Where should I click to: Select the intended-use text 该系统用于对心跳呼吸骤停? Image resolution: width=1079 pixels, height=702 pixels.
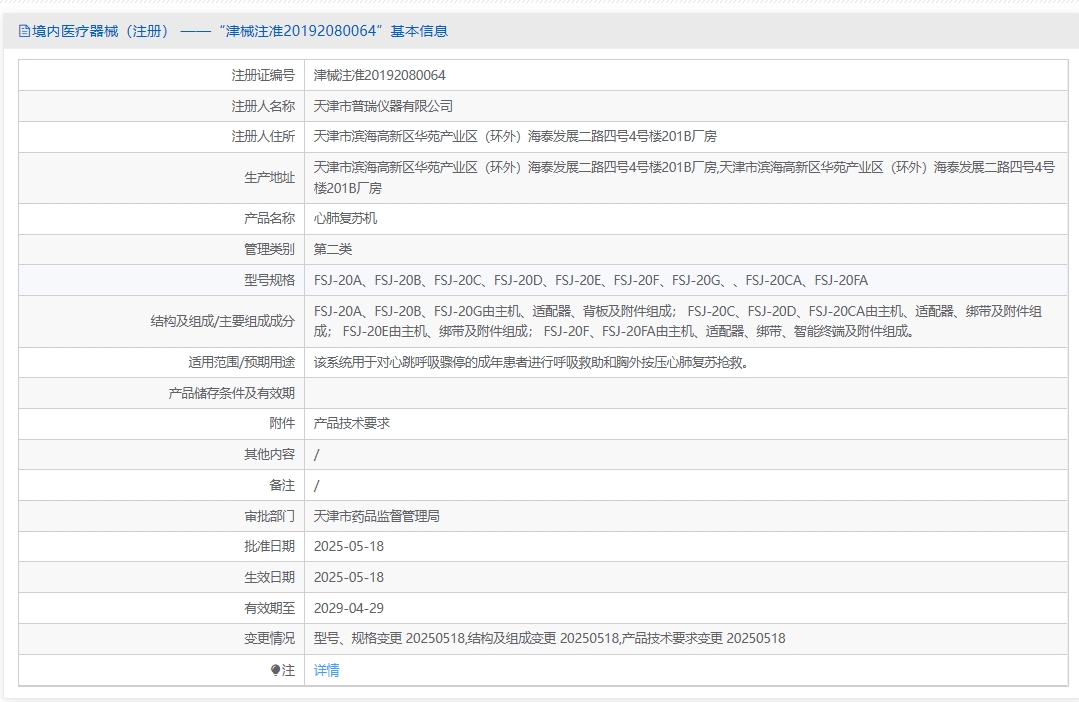pyautogui.click(x=531, y=362)
